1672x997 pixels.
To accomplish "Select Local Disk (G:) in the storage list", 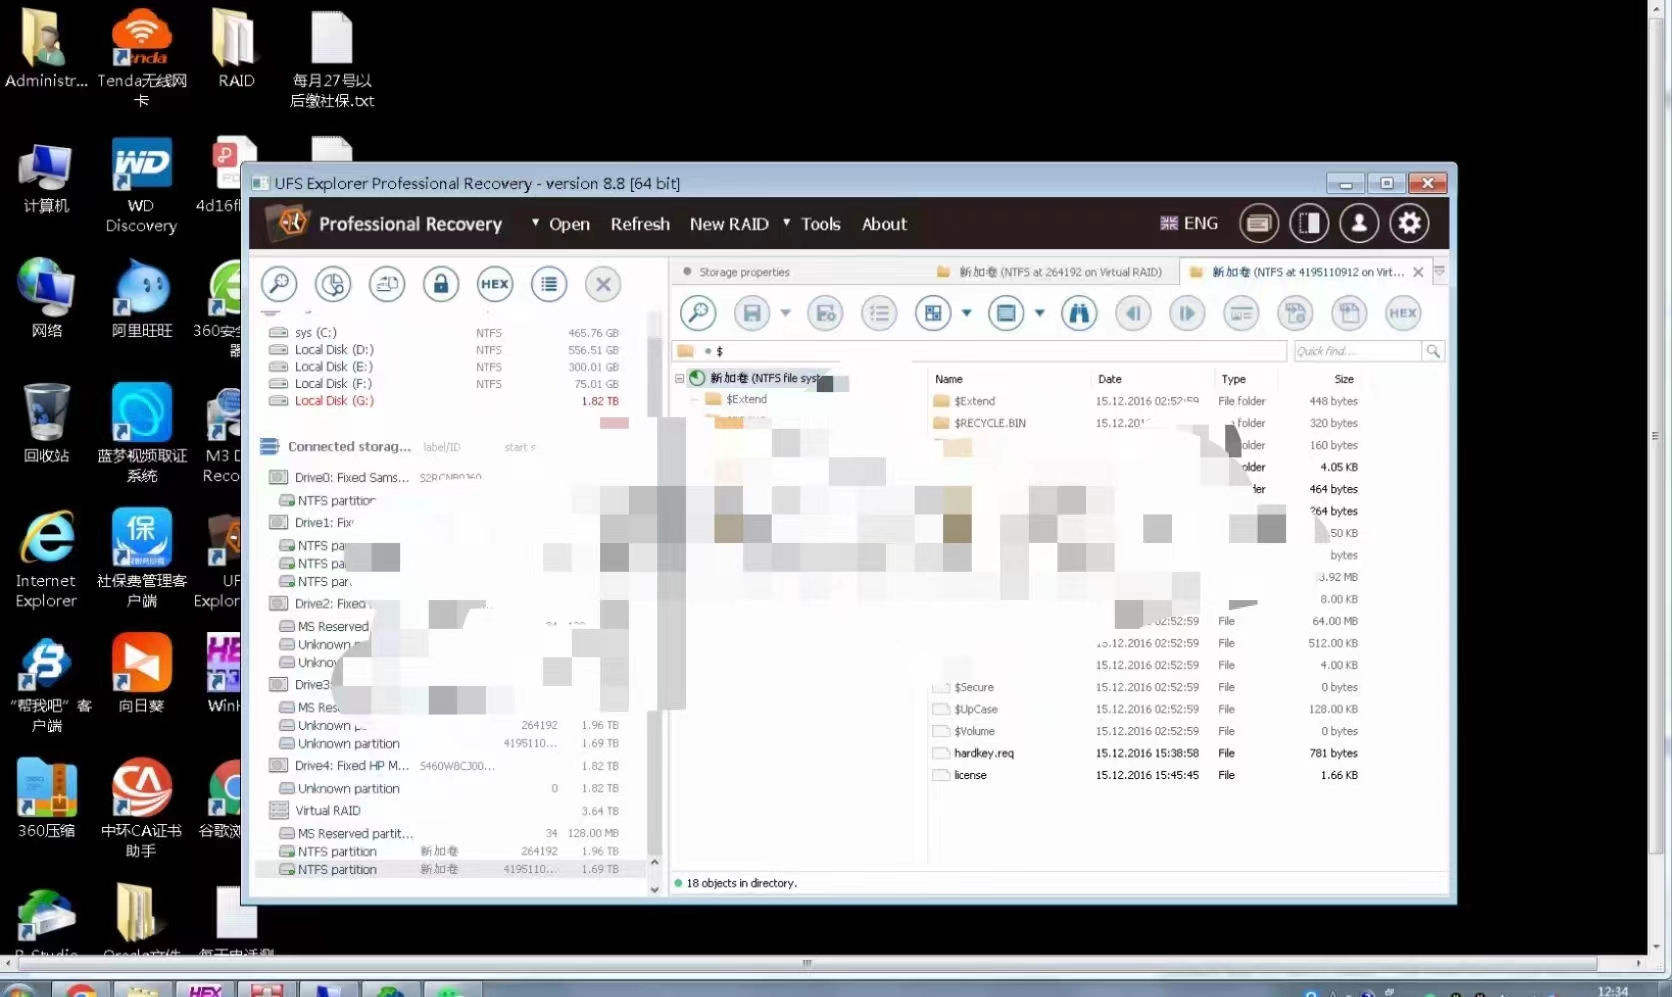I will pos(446,401).
